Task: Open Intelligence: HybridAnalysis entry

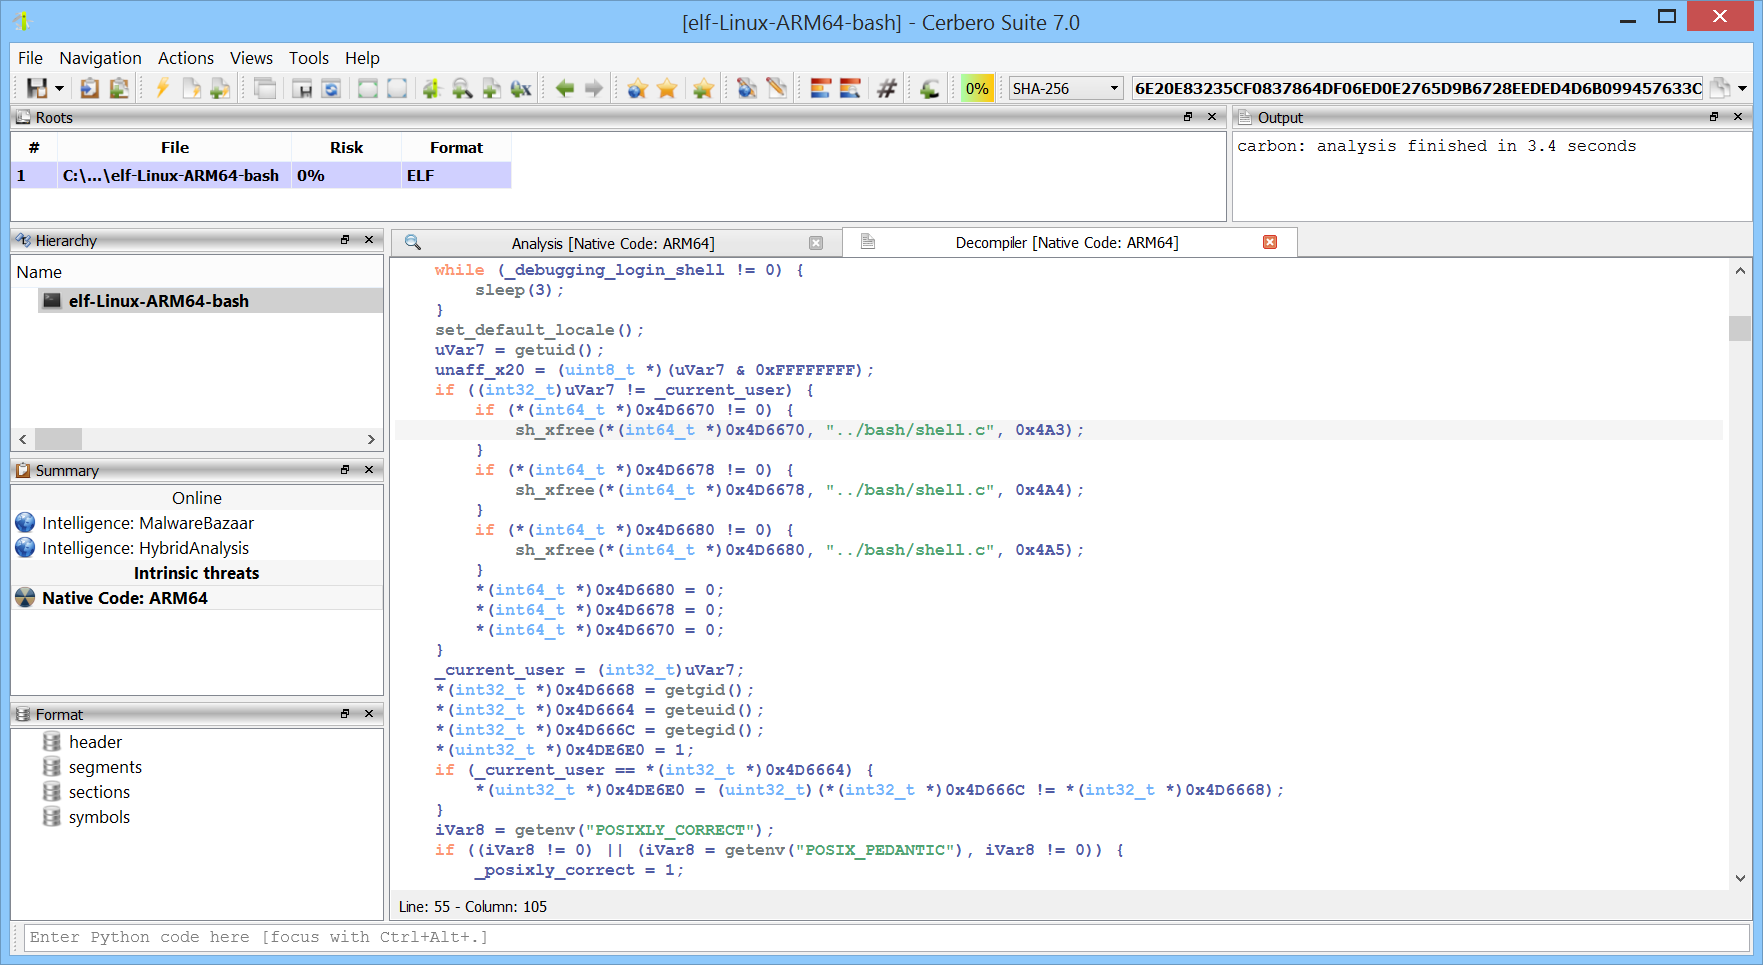Action: pos(145,548)
